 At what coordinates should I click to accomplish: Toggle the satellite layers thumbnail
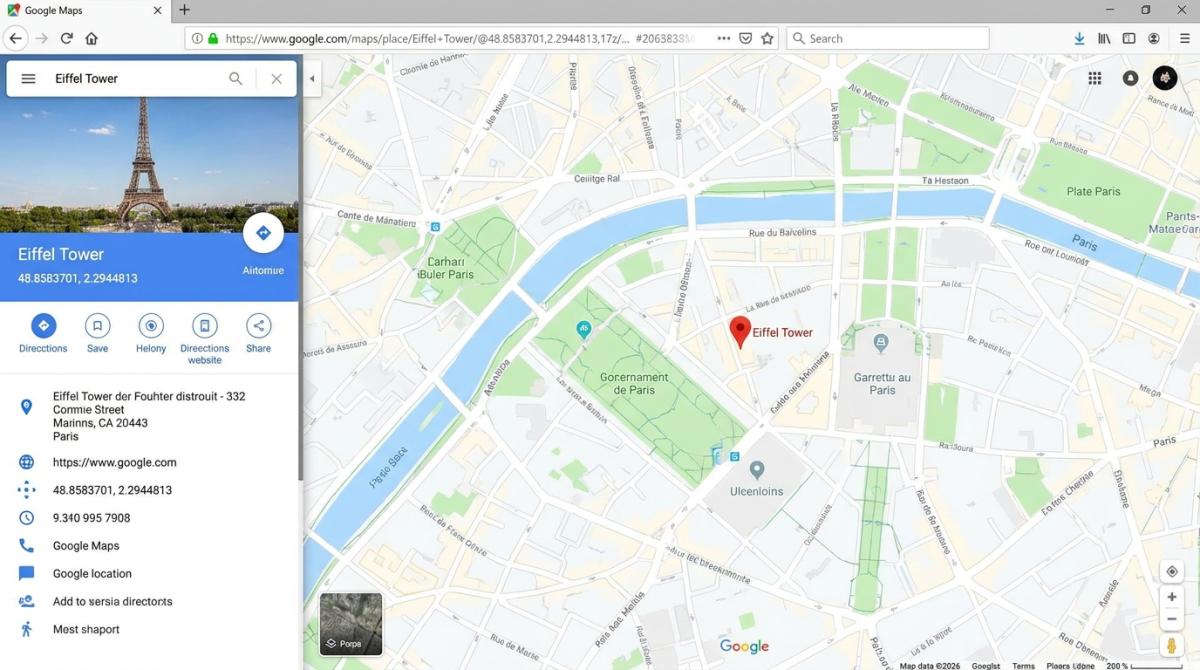coord(351,624)
